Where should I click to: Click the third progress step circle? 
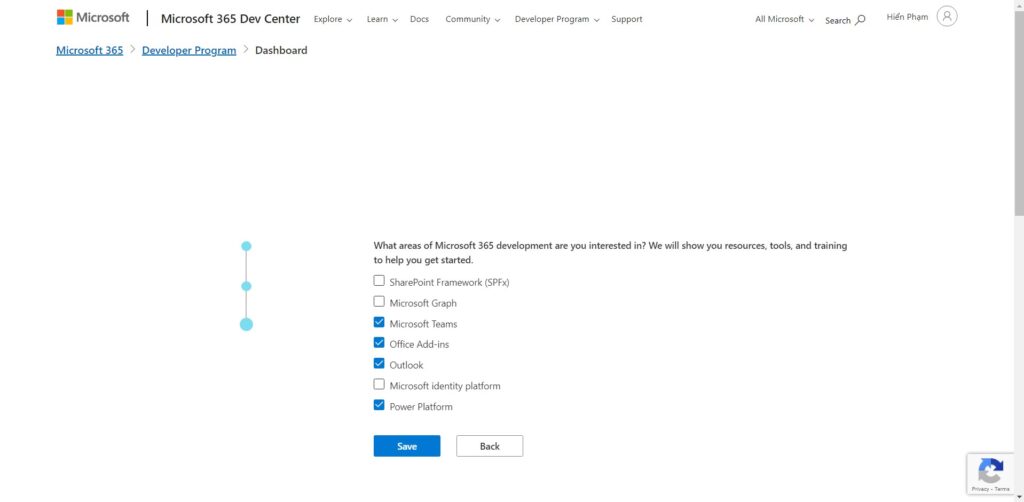(246, 324)
